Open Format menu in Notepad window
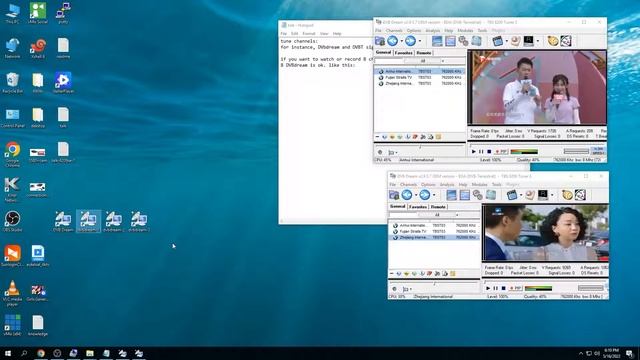This screenshot has width=640, height=360. pos(309,33)
